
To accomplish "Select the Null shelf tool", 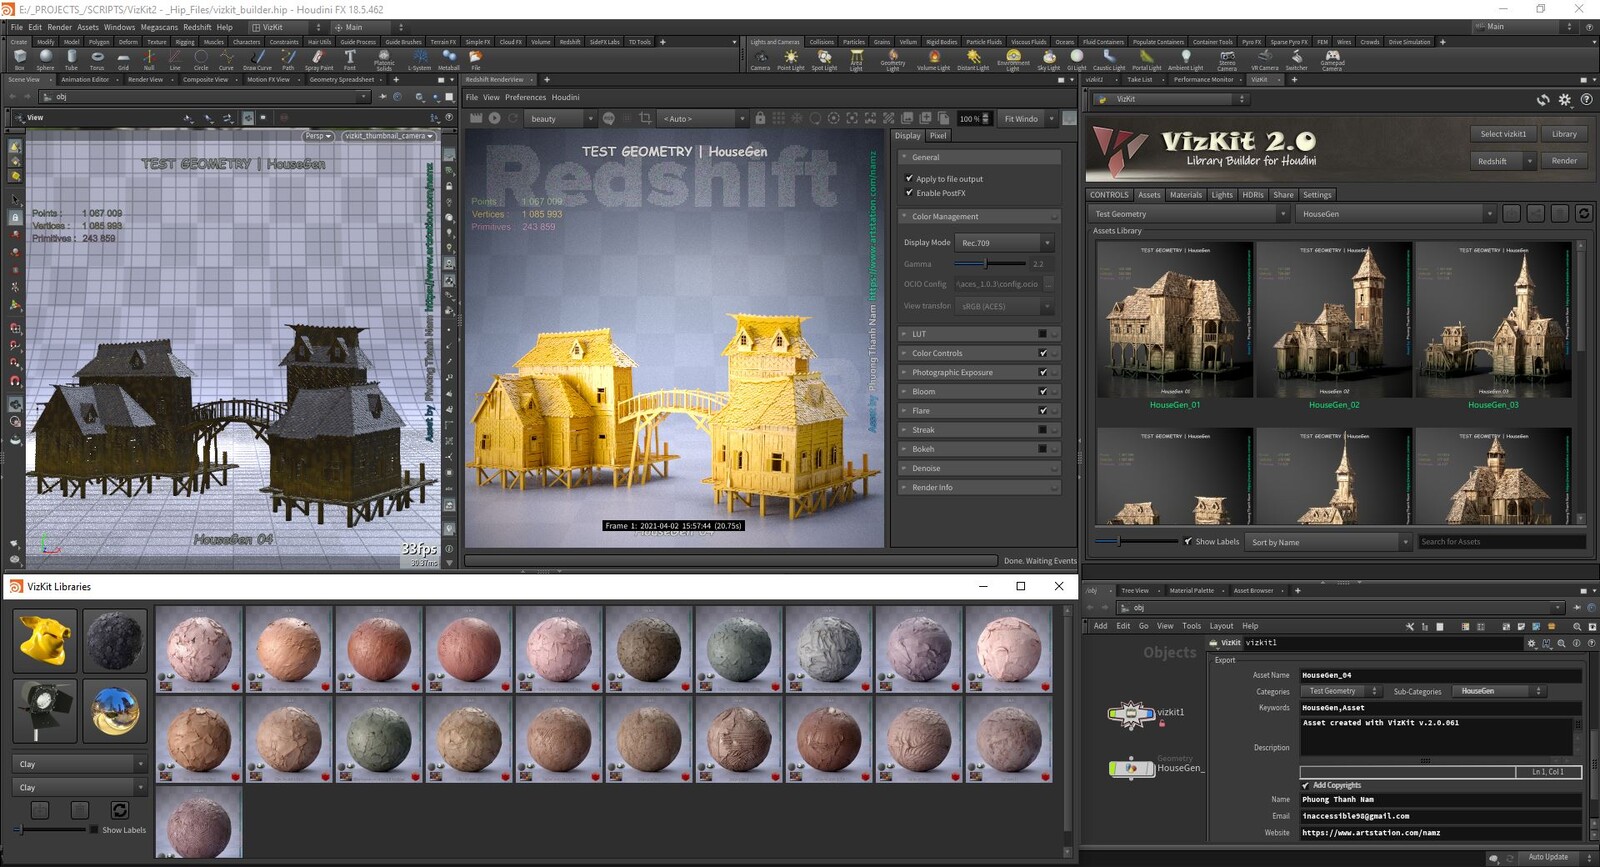I will [149, 60].
